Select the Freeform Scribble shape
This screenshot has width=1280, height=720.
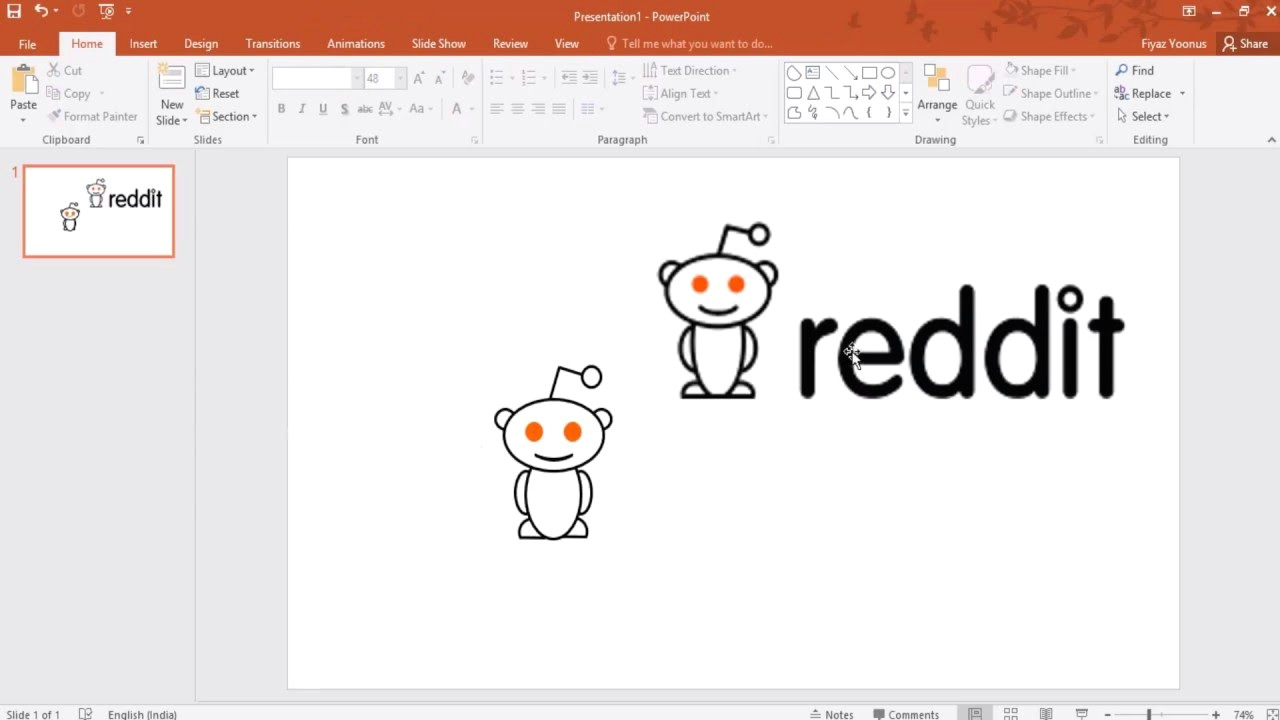813,113
